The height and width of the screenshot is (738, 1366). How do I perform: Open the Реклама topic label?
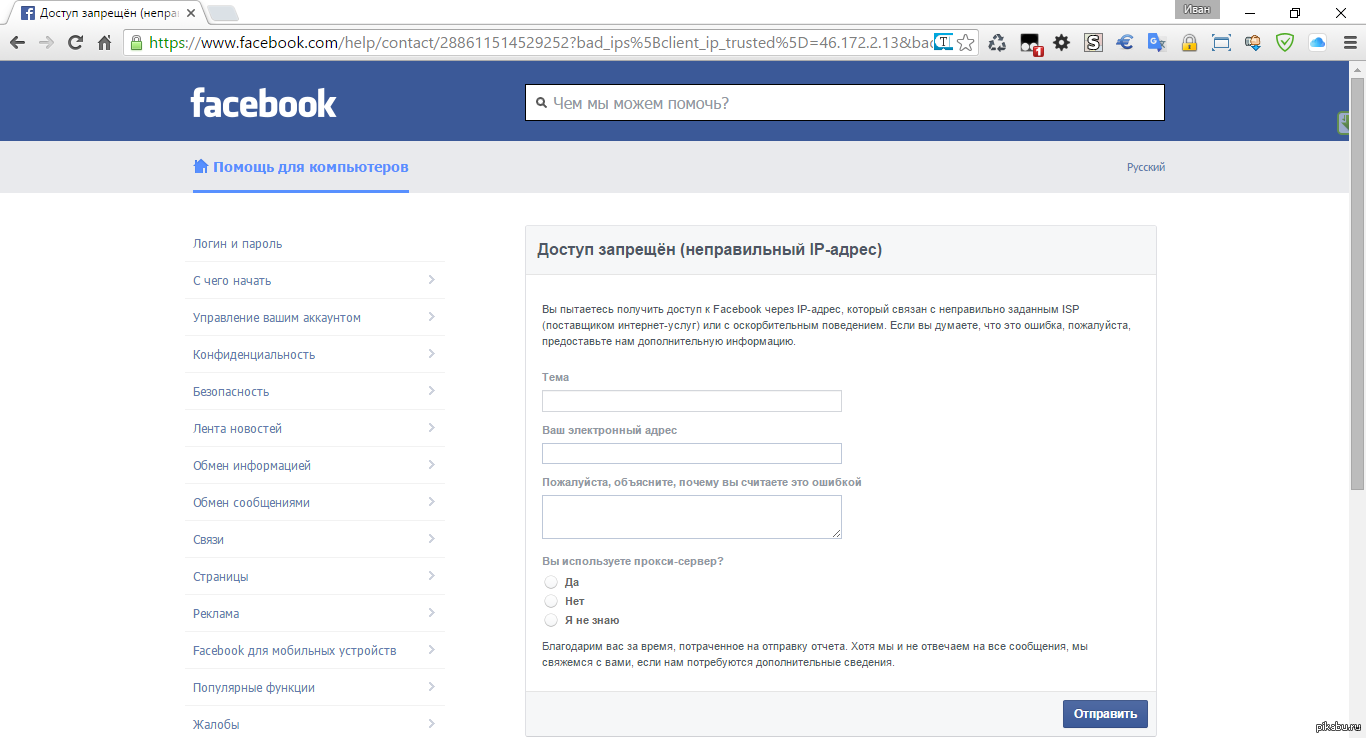point(216,614)
